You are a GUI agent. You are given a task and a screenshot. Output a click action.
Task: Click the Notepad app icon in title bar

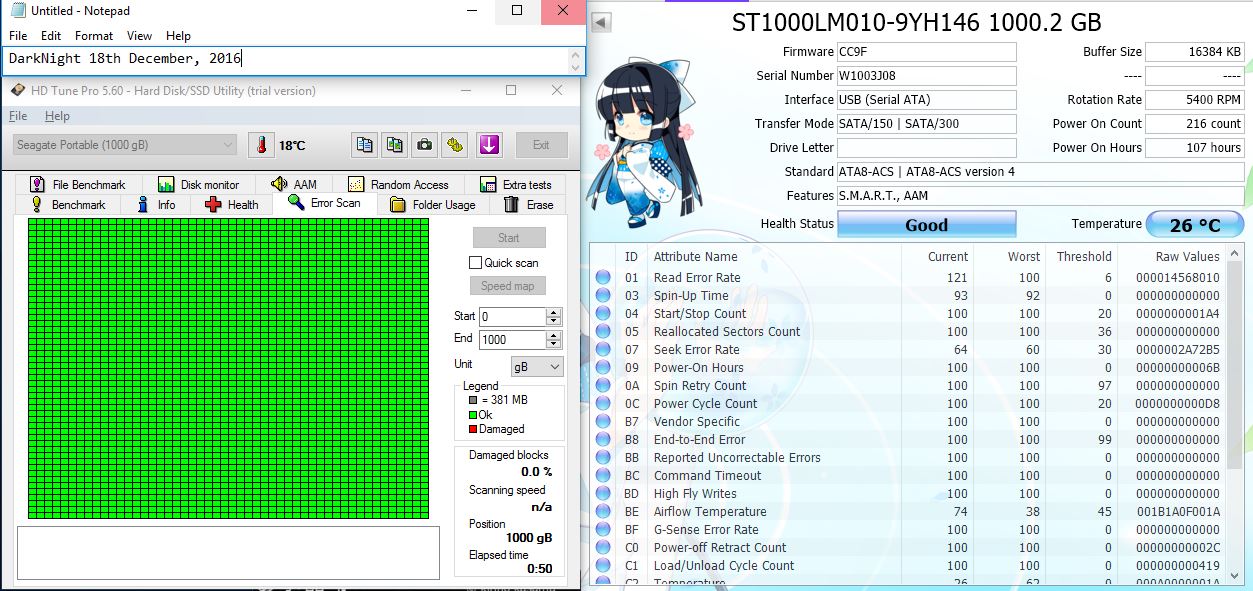(x=16, y=11)
